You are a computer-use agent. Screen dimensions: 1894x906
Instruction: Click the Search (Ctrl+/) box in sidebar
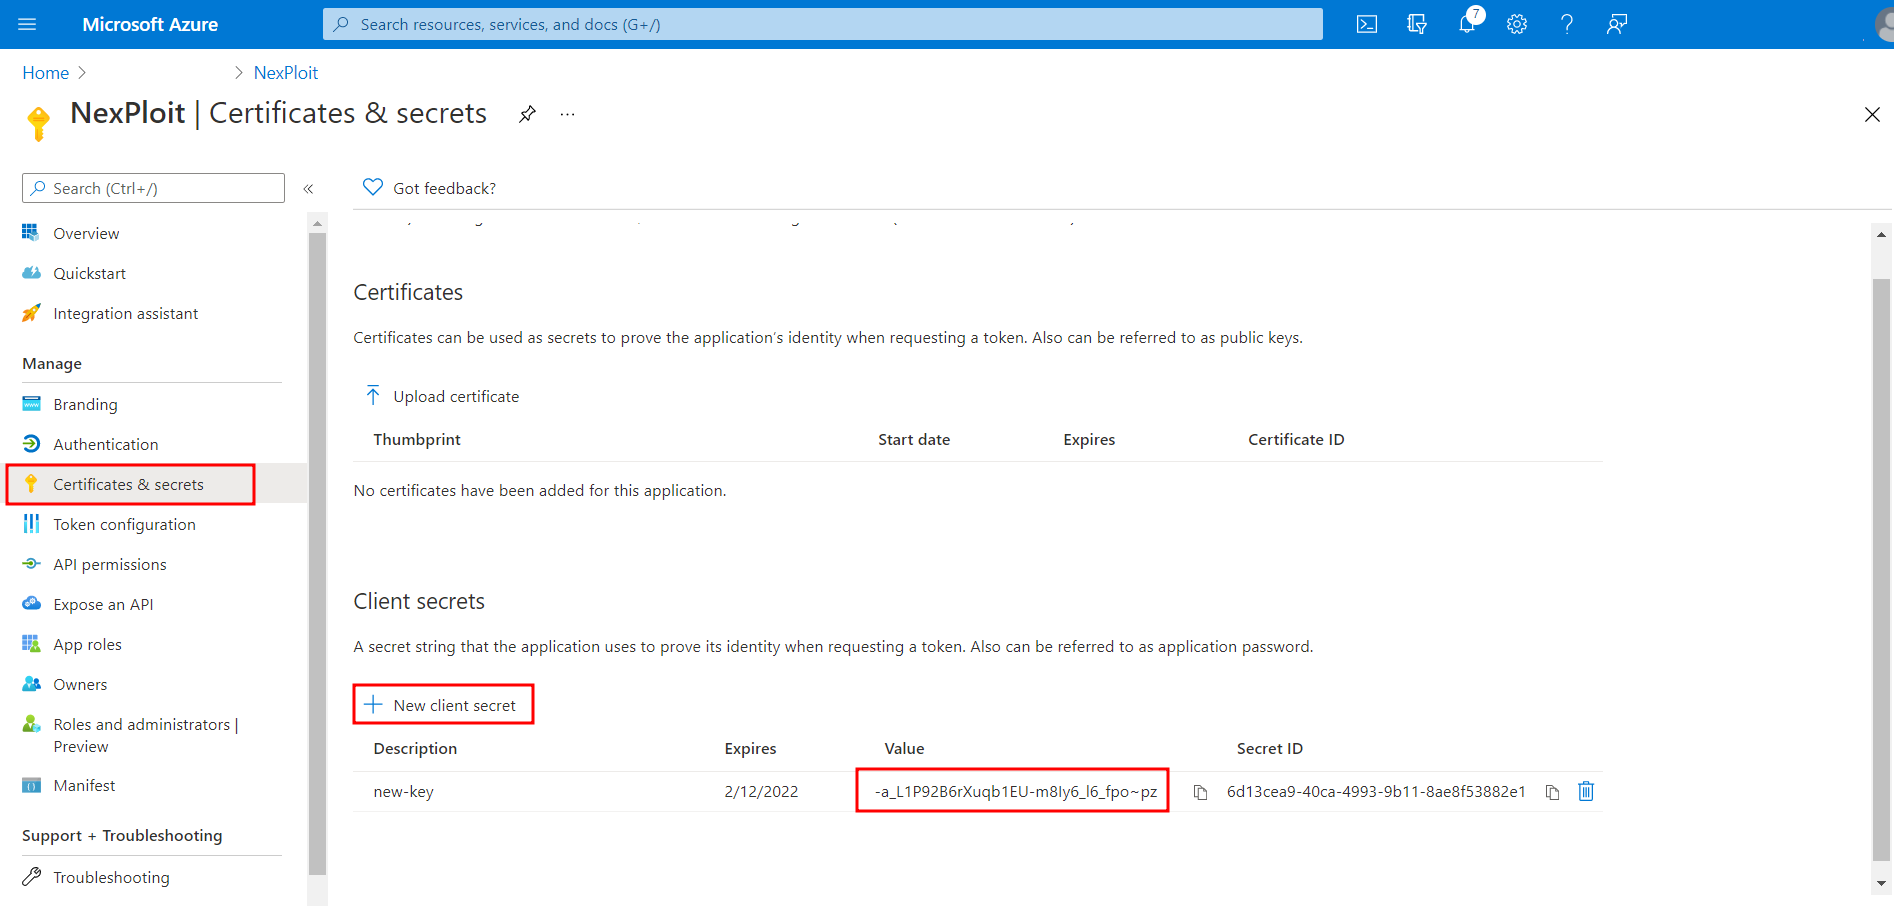153,188
